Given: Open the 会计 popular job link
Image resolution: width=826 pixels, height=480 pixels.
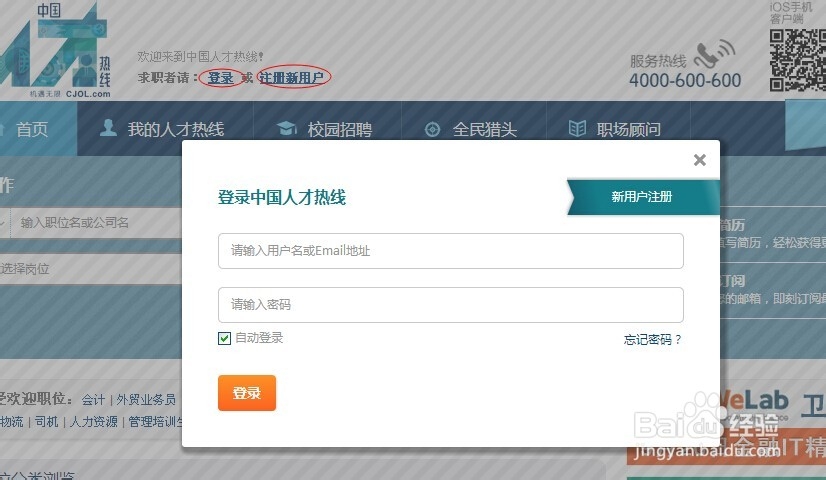Looking at the screenshot, I should [x=93, y=400].
